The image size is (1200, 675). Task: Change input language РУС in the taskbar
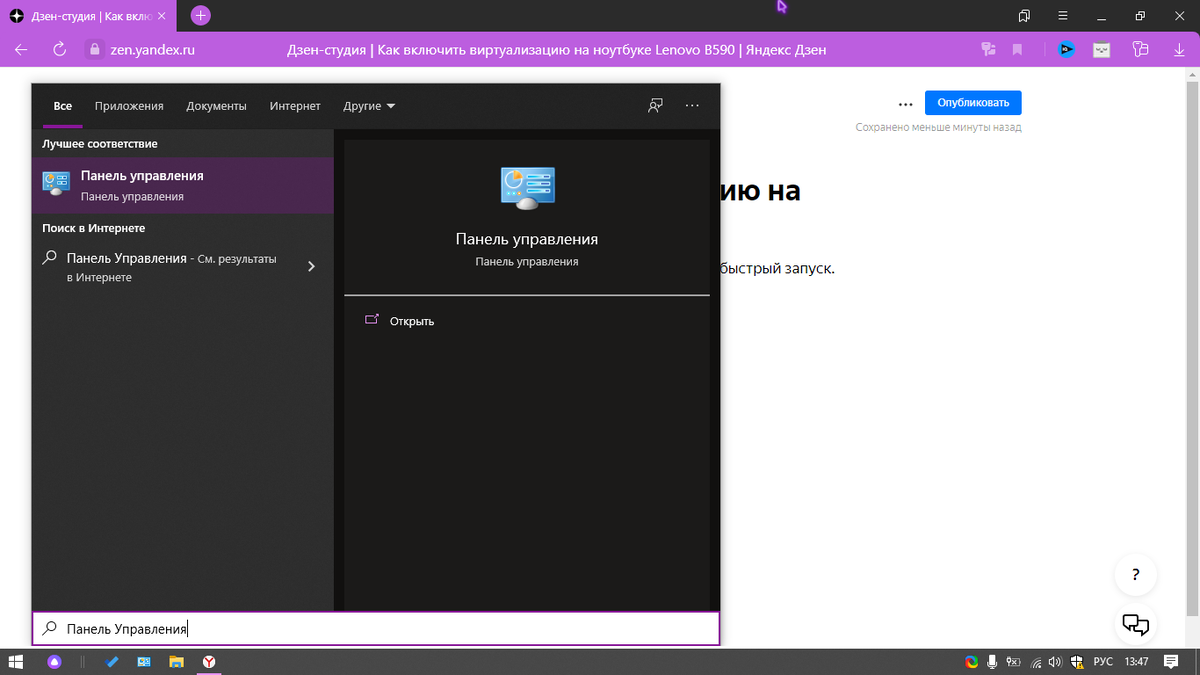click(x=1103, y=661)
